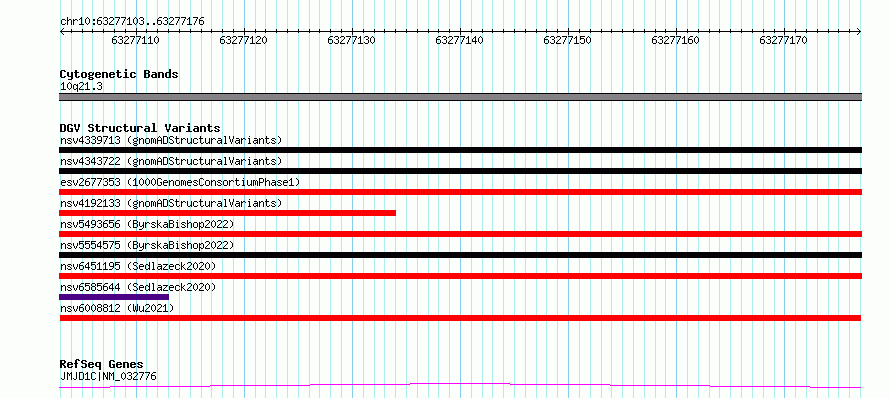Click the nsv6585644 variant label
Viewport: 890px width, 398px height.
(138, 287)
